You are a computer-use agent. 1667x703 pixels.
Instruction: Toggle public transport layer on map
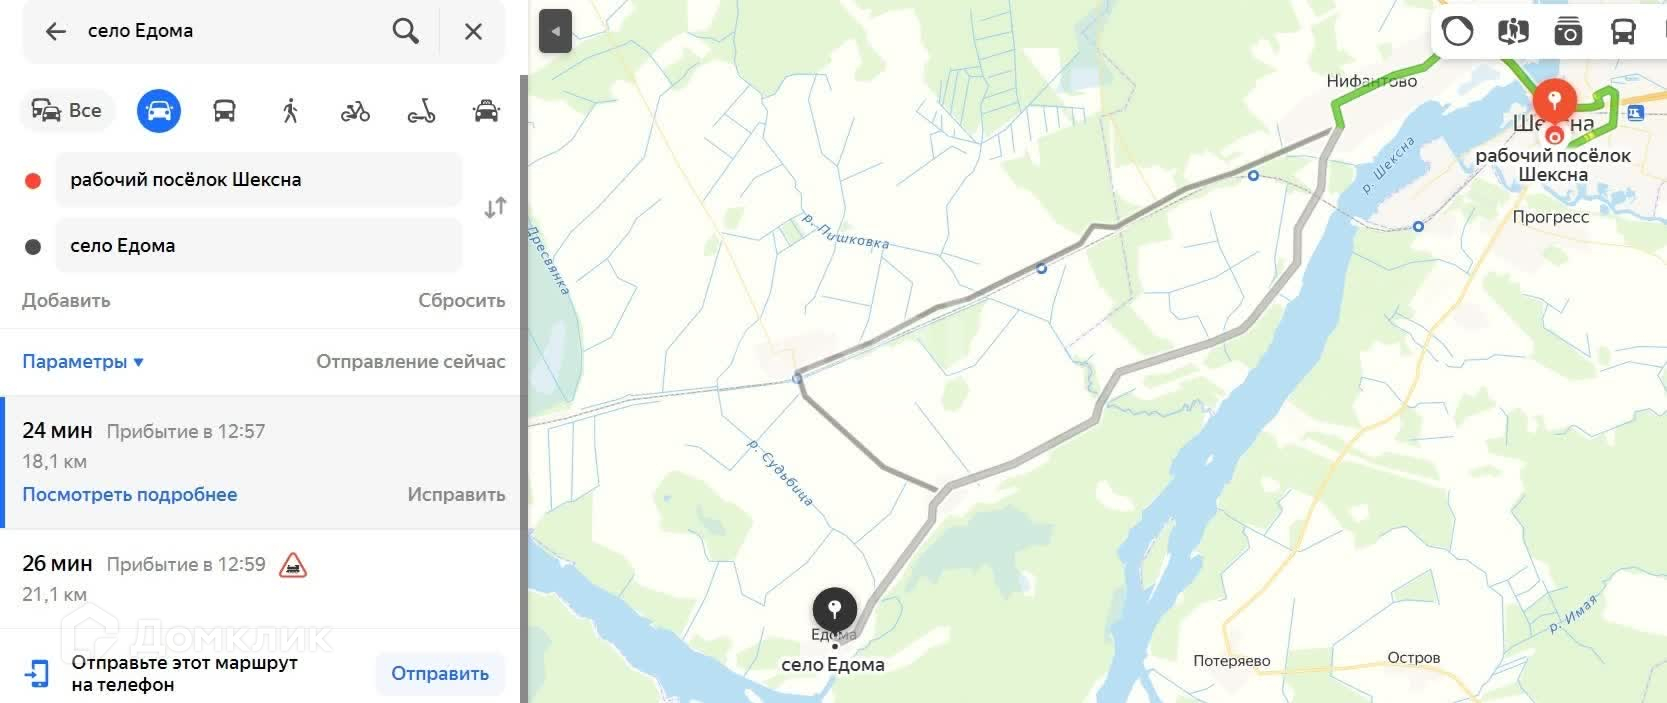[x=1623, y=31]
